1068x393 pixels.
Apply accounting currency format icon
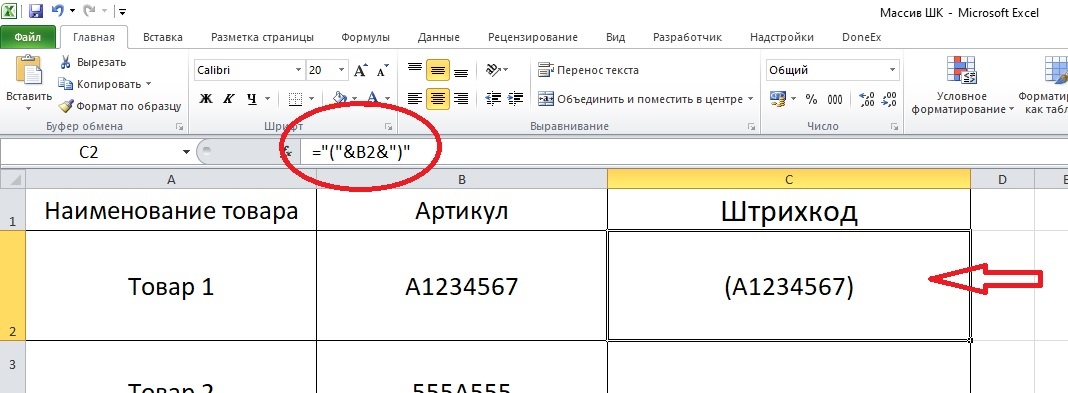pyautogui.click(x=778, y=99)
